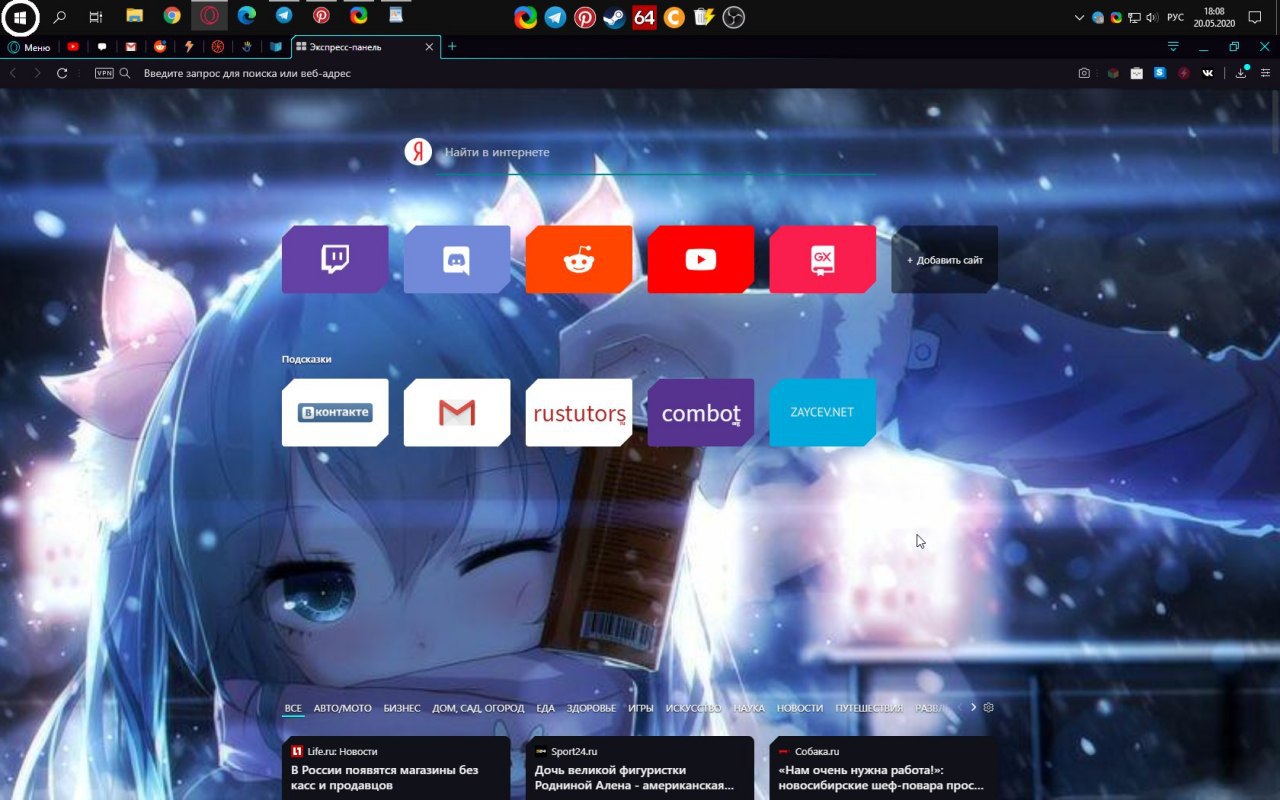Open the notification center icon
This screenshot has height=800, width=1280.
pos(1255,17)
